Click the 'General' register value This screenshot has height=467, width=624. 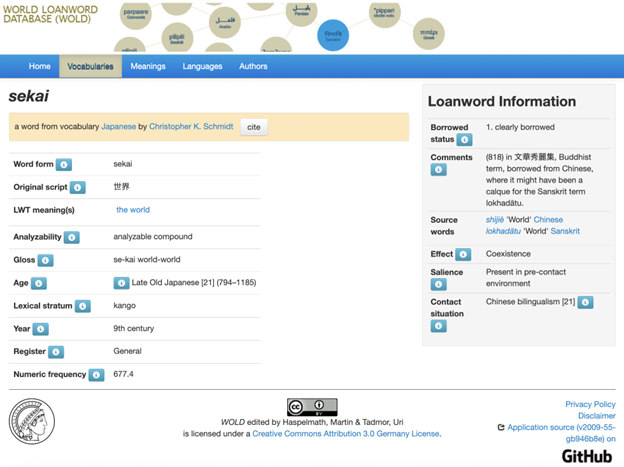[127, 352]
